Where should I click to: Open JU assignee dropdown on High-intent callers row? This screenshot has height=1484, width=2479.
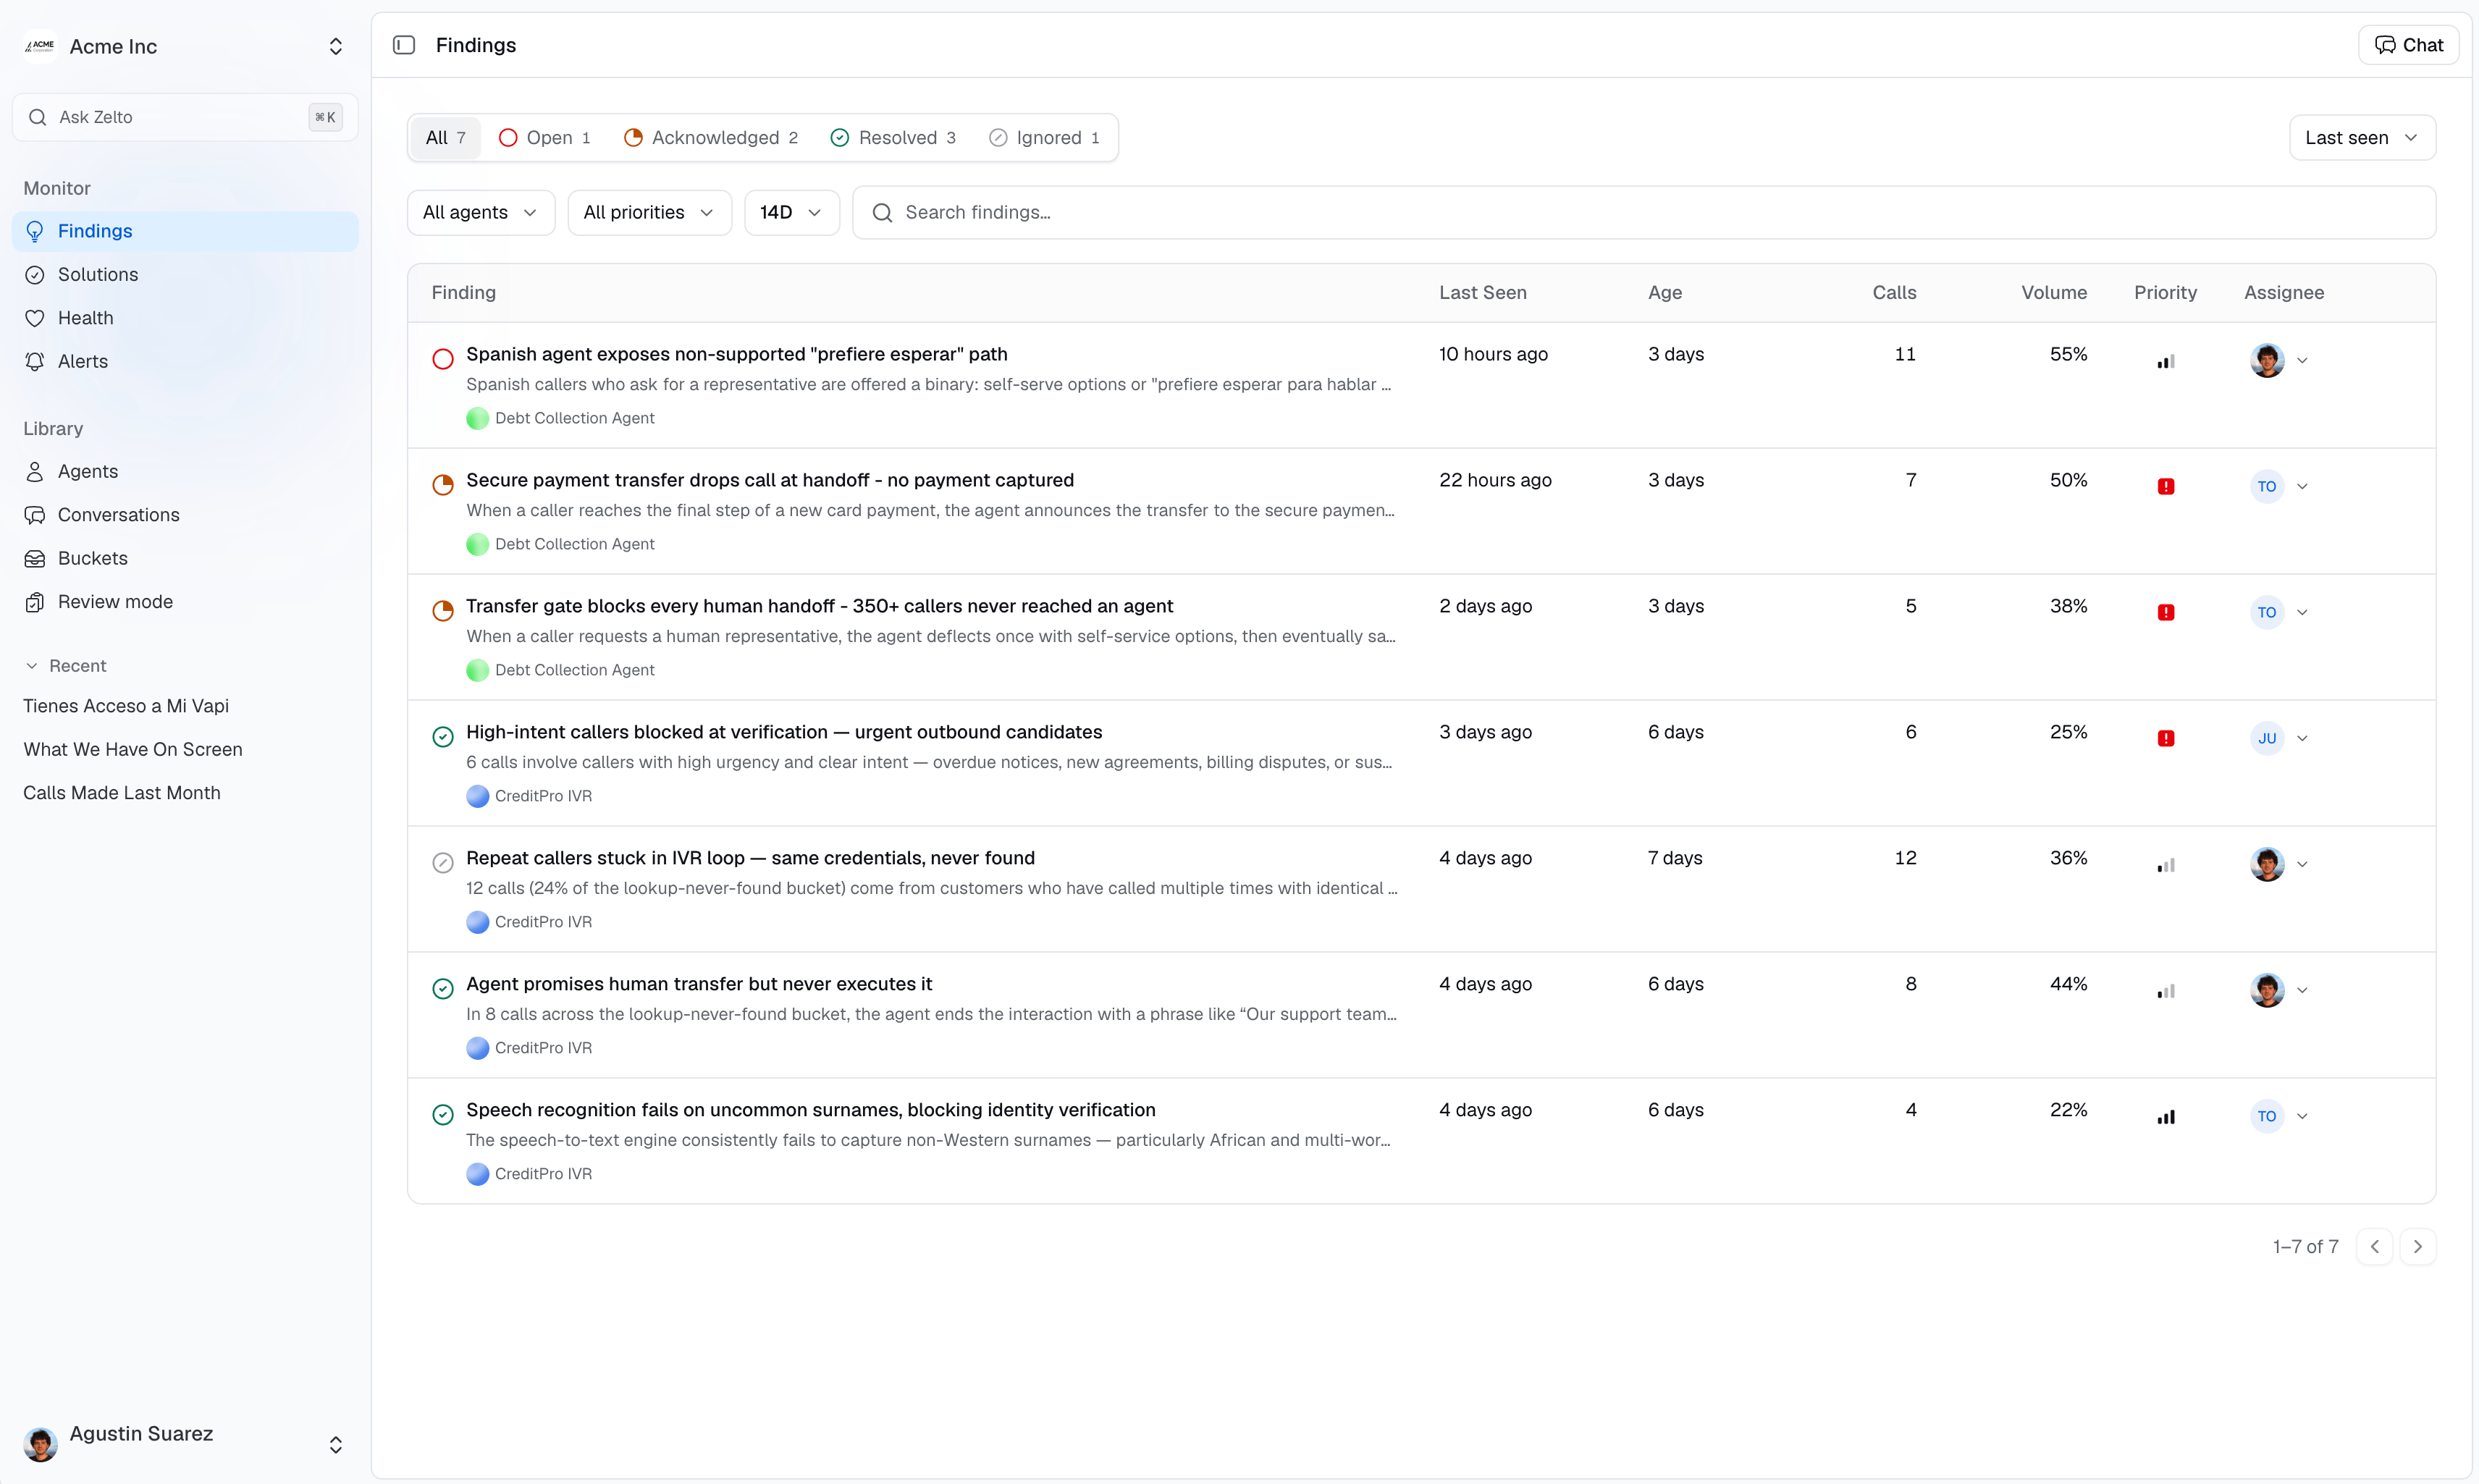(x=2302, y=739)
